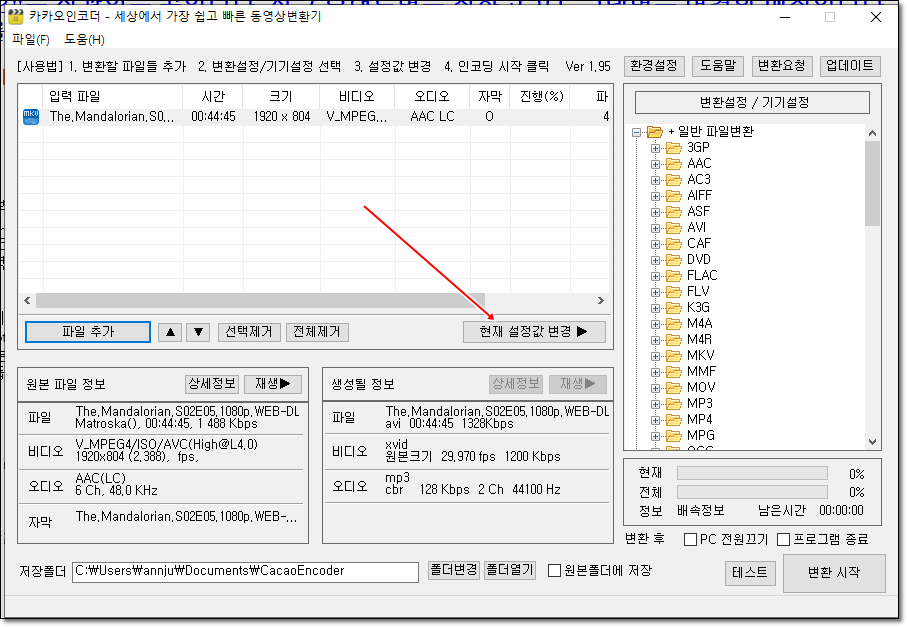Expand the DVD format folder
The height and width of the screenshot is (627, 907).
655,260
